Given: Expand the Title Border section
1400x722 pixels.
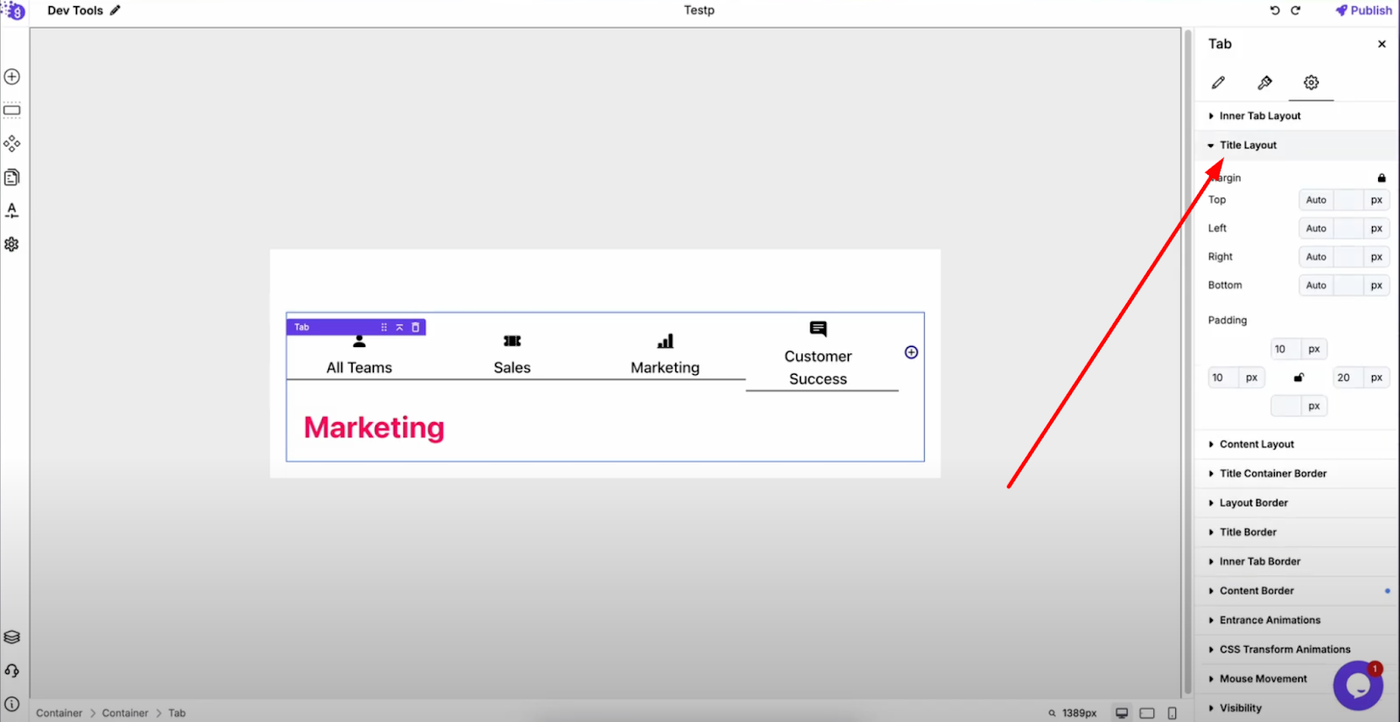Looking at the screenshot, I should tap(1297, 532).
